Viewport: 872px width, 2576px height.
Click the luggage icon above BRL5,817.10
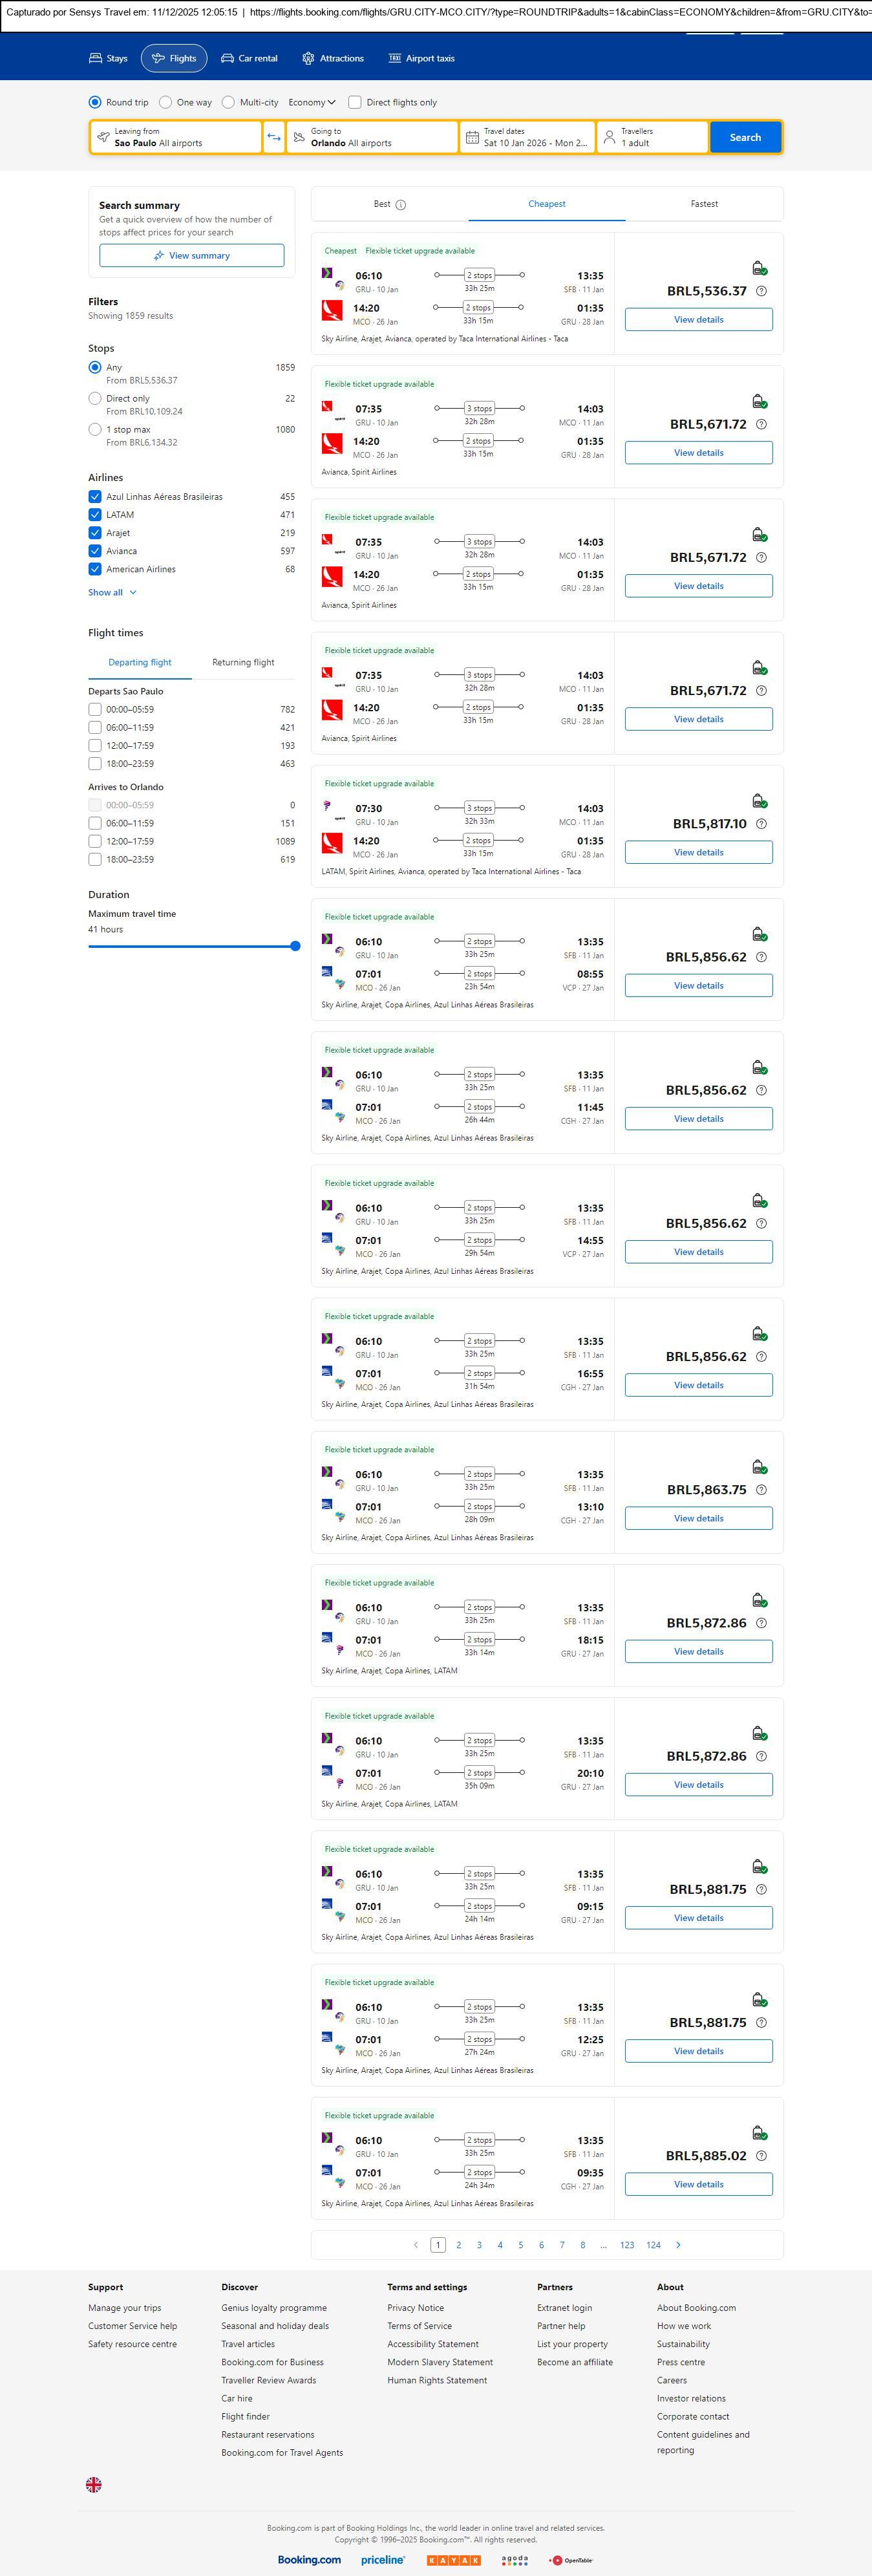pyautogui.click(x=759, y=801)
